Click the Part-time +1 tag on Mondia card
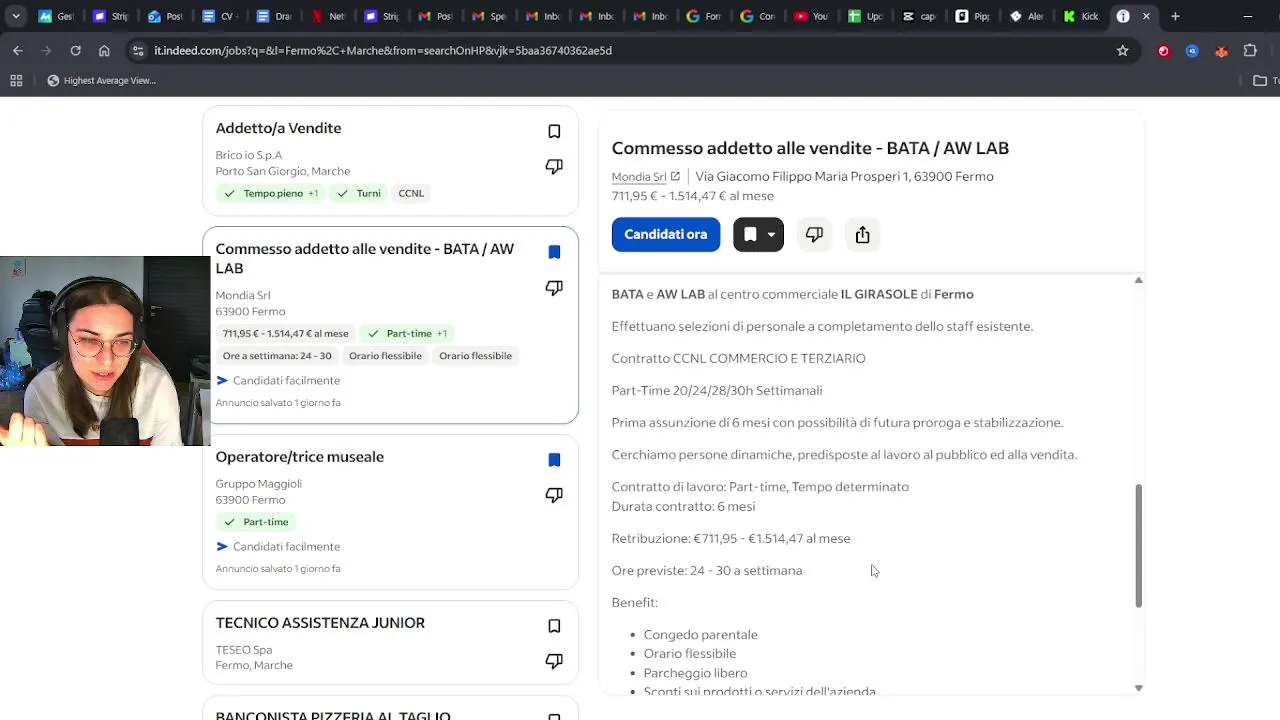 (x=407, y=333)
